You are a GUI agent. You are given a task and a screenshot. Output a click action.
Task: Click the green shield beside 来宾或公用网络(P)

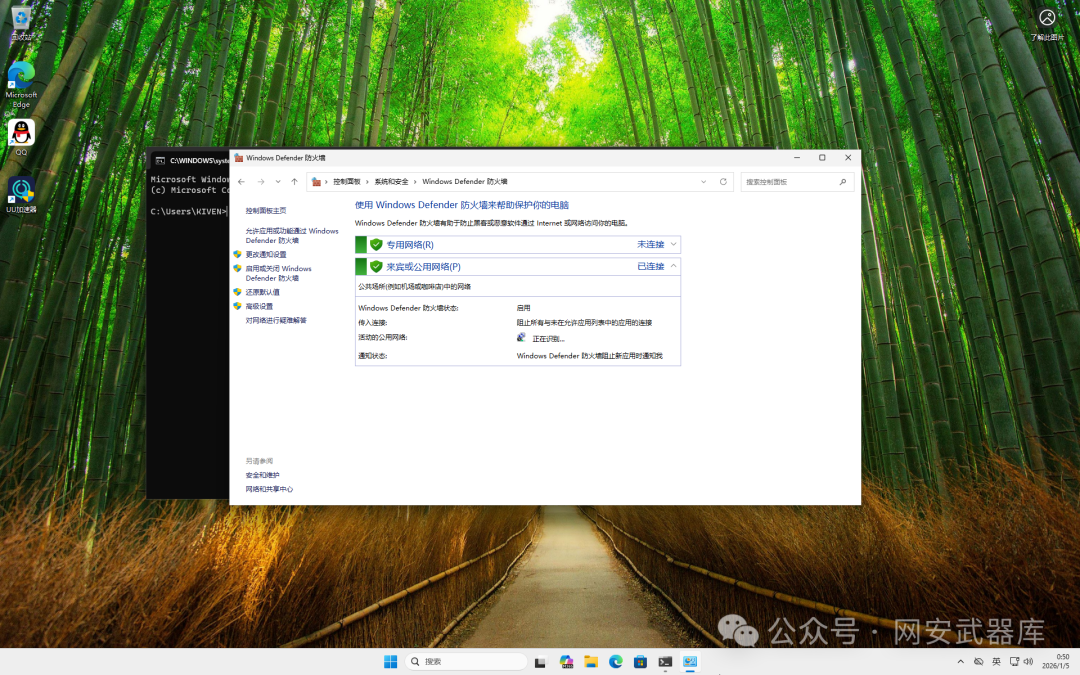[376, 267]
